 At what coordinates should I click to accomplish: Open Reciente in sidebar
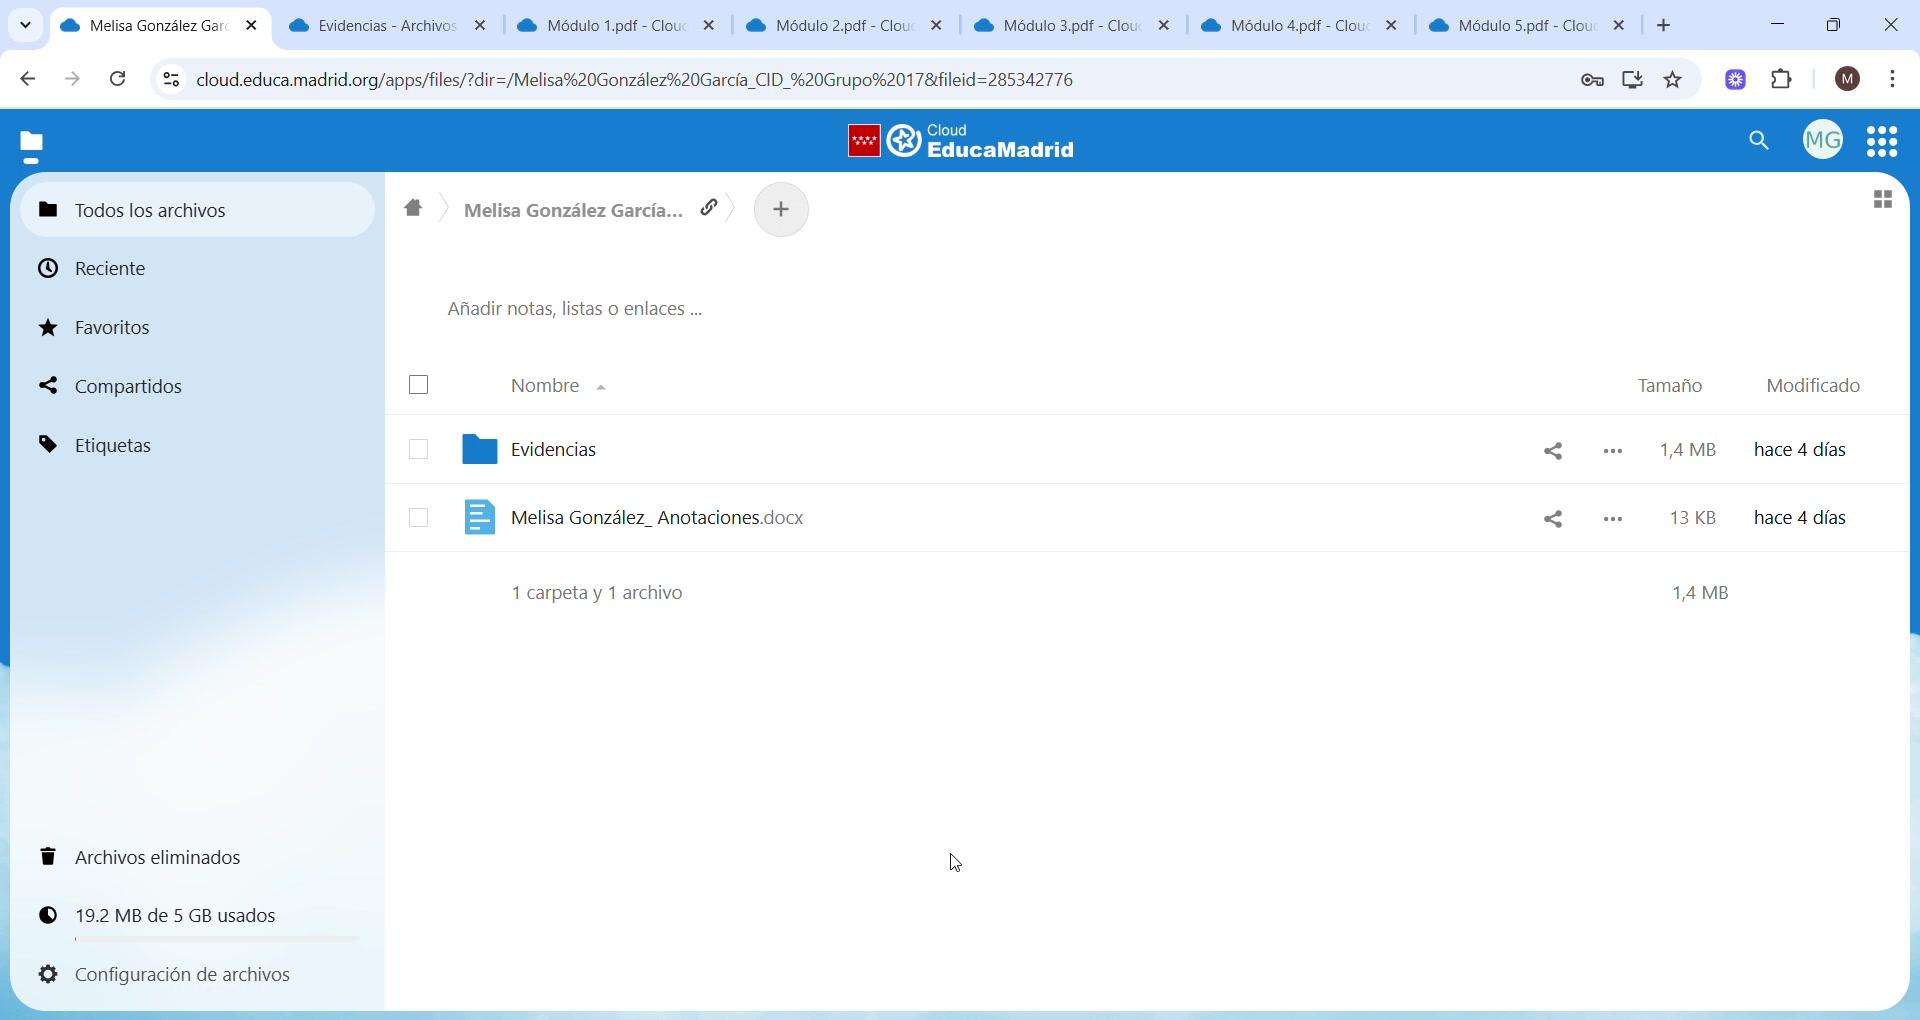pos(197,268)
